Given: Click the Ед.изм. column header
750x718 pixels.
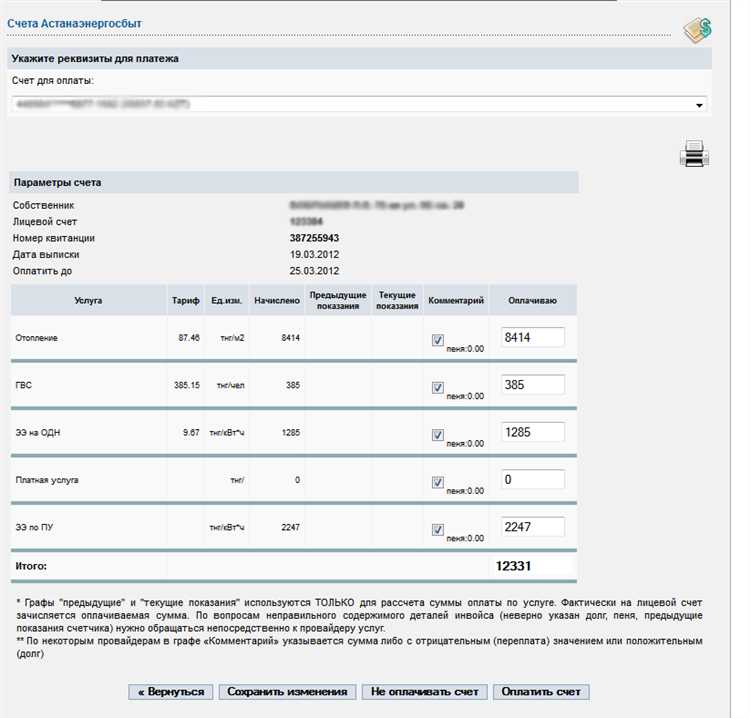Looking at the screenshot, I should pyautogui.click(x=226, y=300).
